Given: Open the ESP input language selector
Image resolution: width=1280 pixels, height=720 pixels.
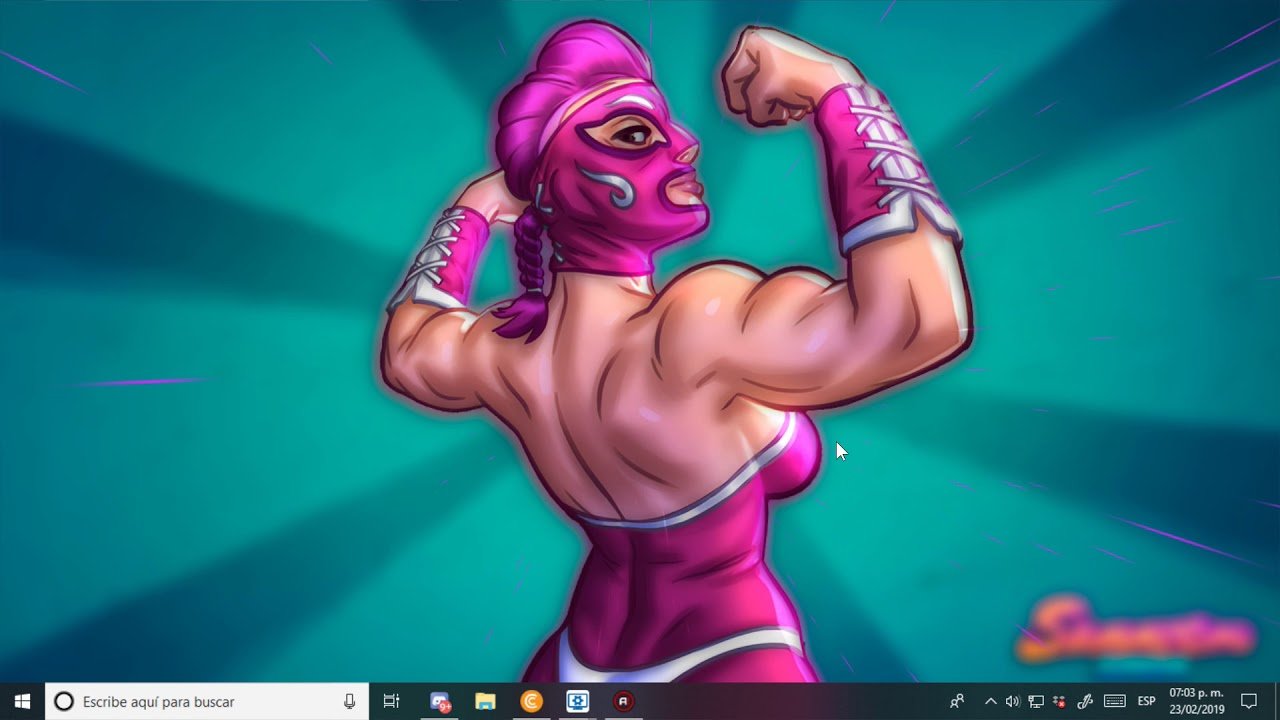Looking at the screenshot, I should point(1146,702).
